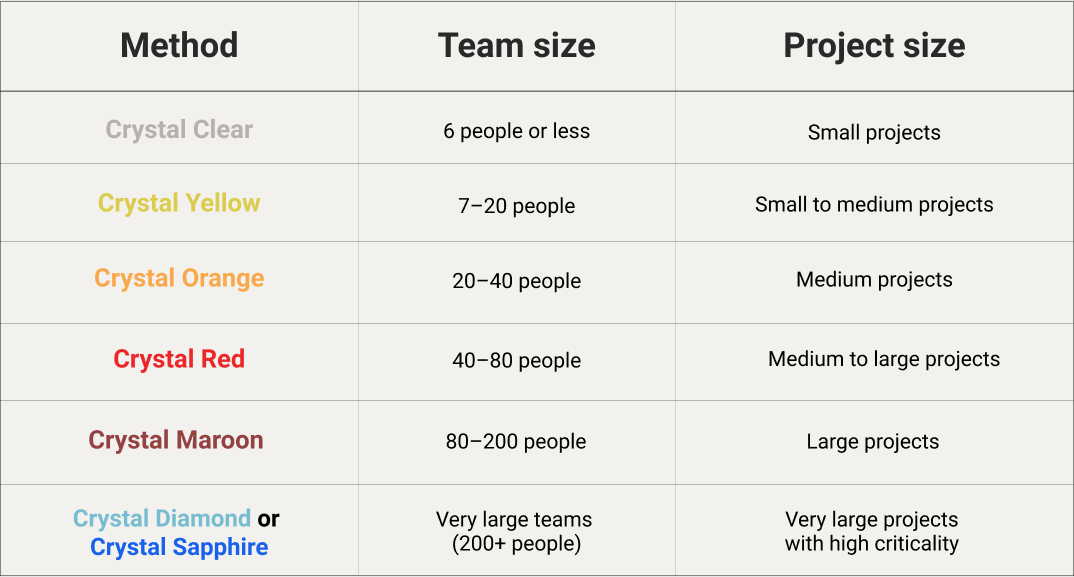Select the Crystal Orange method name

click(x=179, y=278)
